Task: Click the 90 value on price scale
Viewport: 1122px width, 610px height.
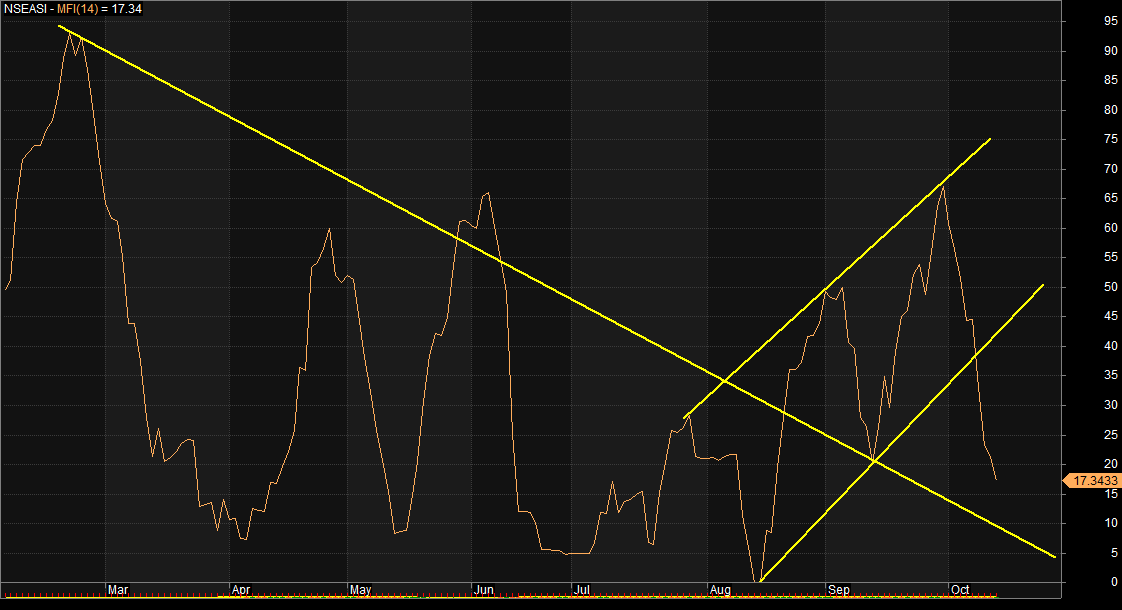Action: (x=1111, y=51)
